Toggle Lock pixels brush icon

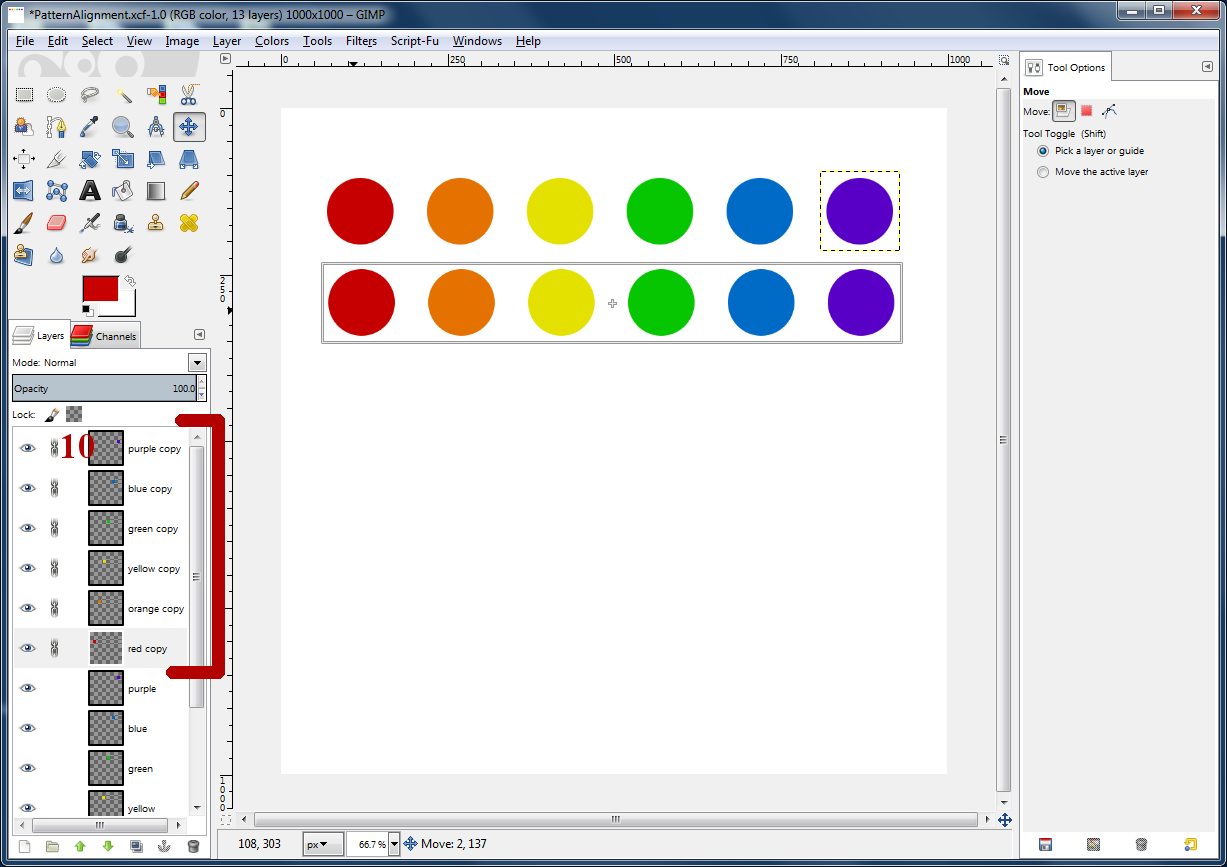[52, 414]
